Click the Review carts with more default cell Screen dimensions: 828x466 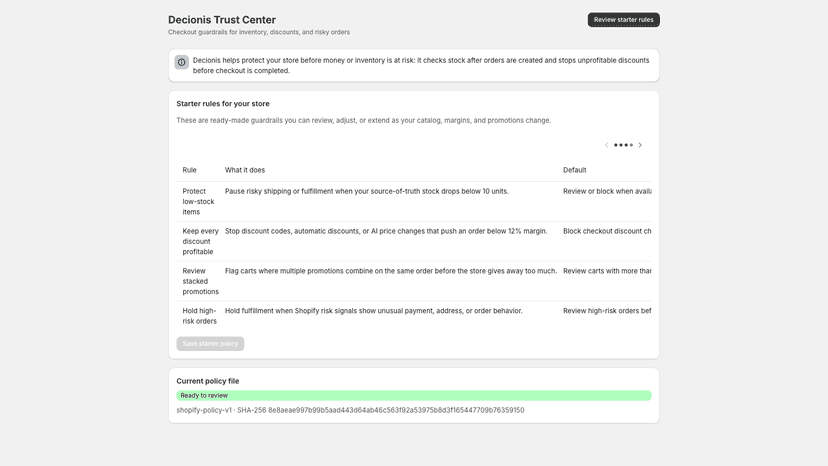pos(607,271)
